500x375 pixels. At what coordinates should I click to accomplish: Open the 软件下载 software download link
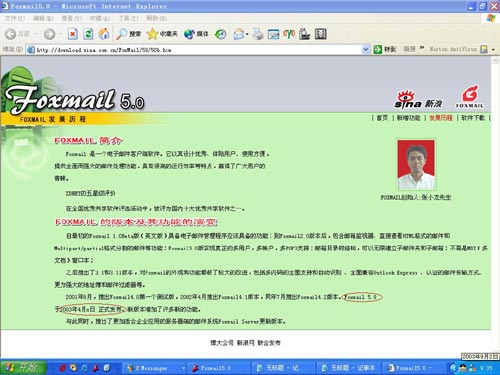pyautogui.click(x=473, y=118)
